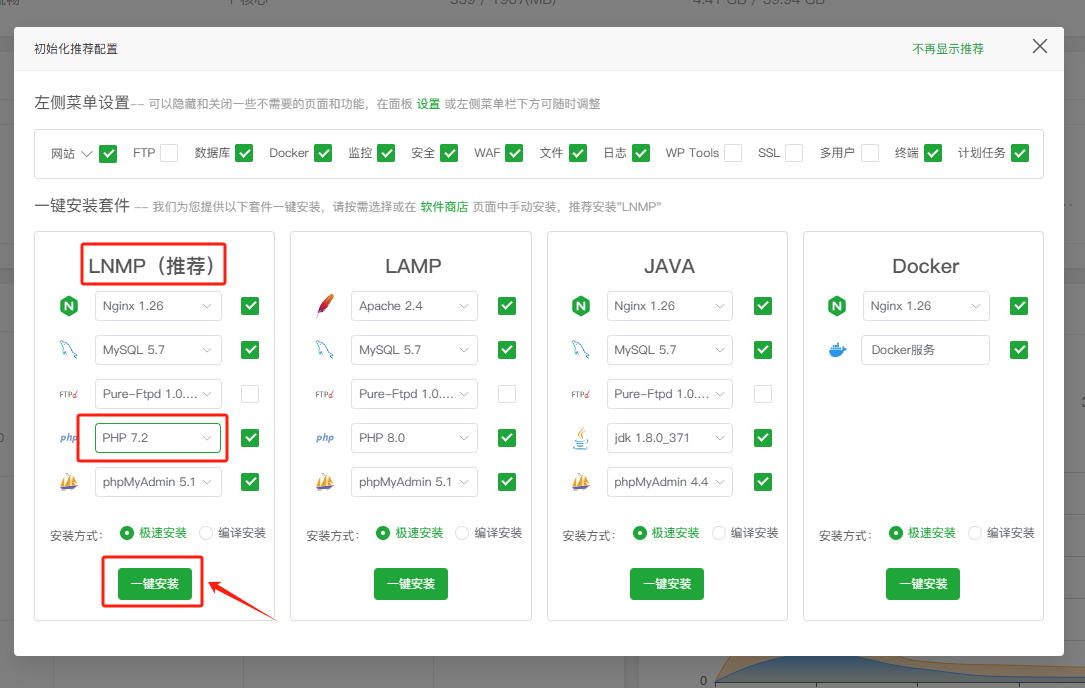Click the FTP icon in LNMP card
The width and height of the screenshot is (1085, 688).
coord(69,394)
